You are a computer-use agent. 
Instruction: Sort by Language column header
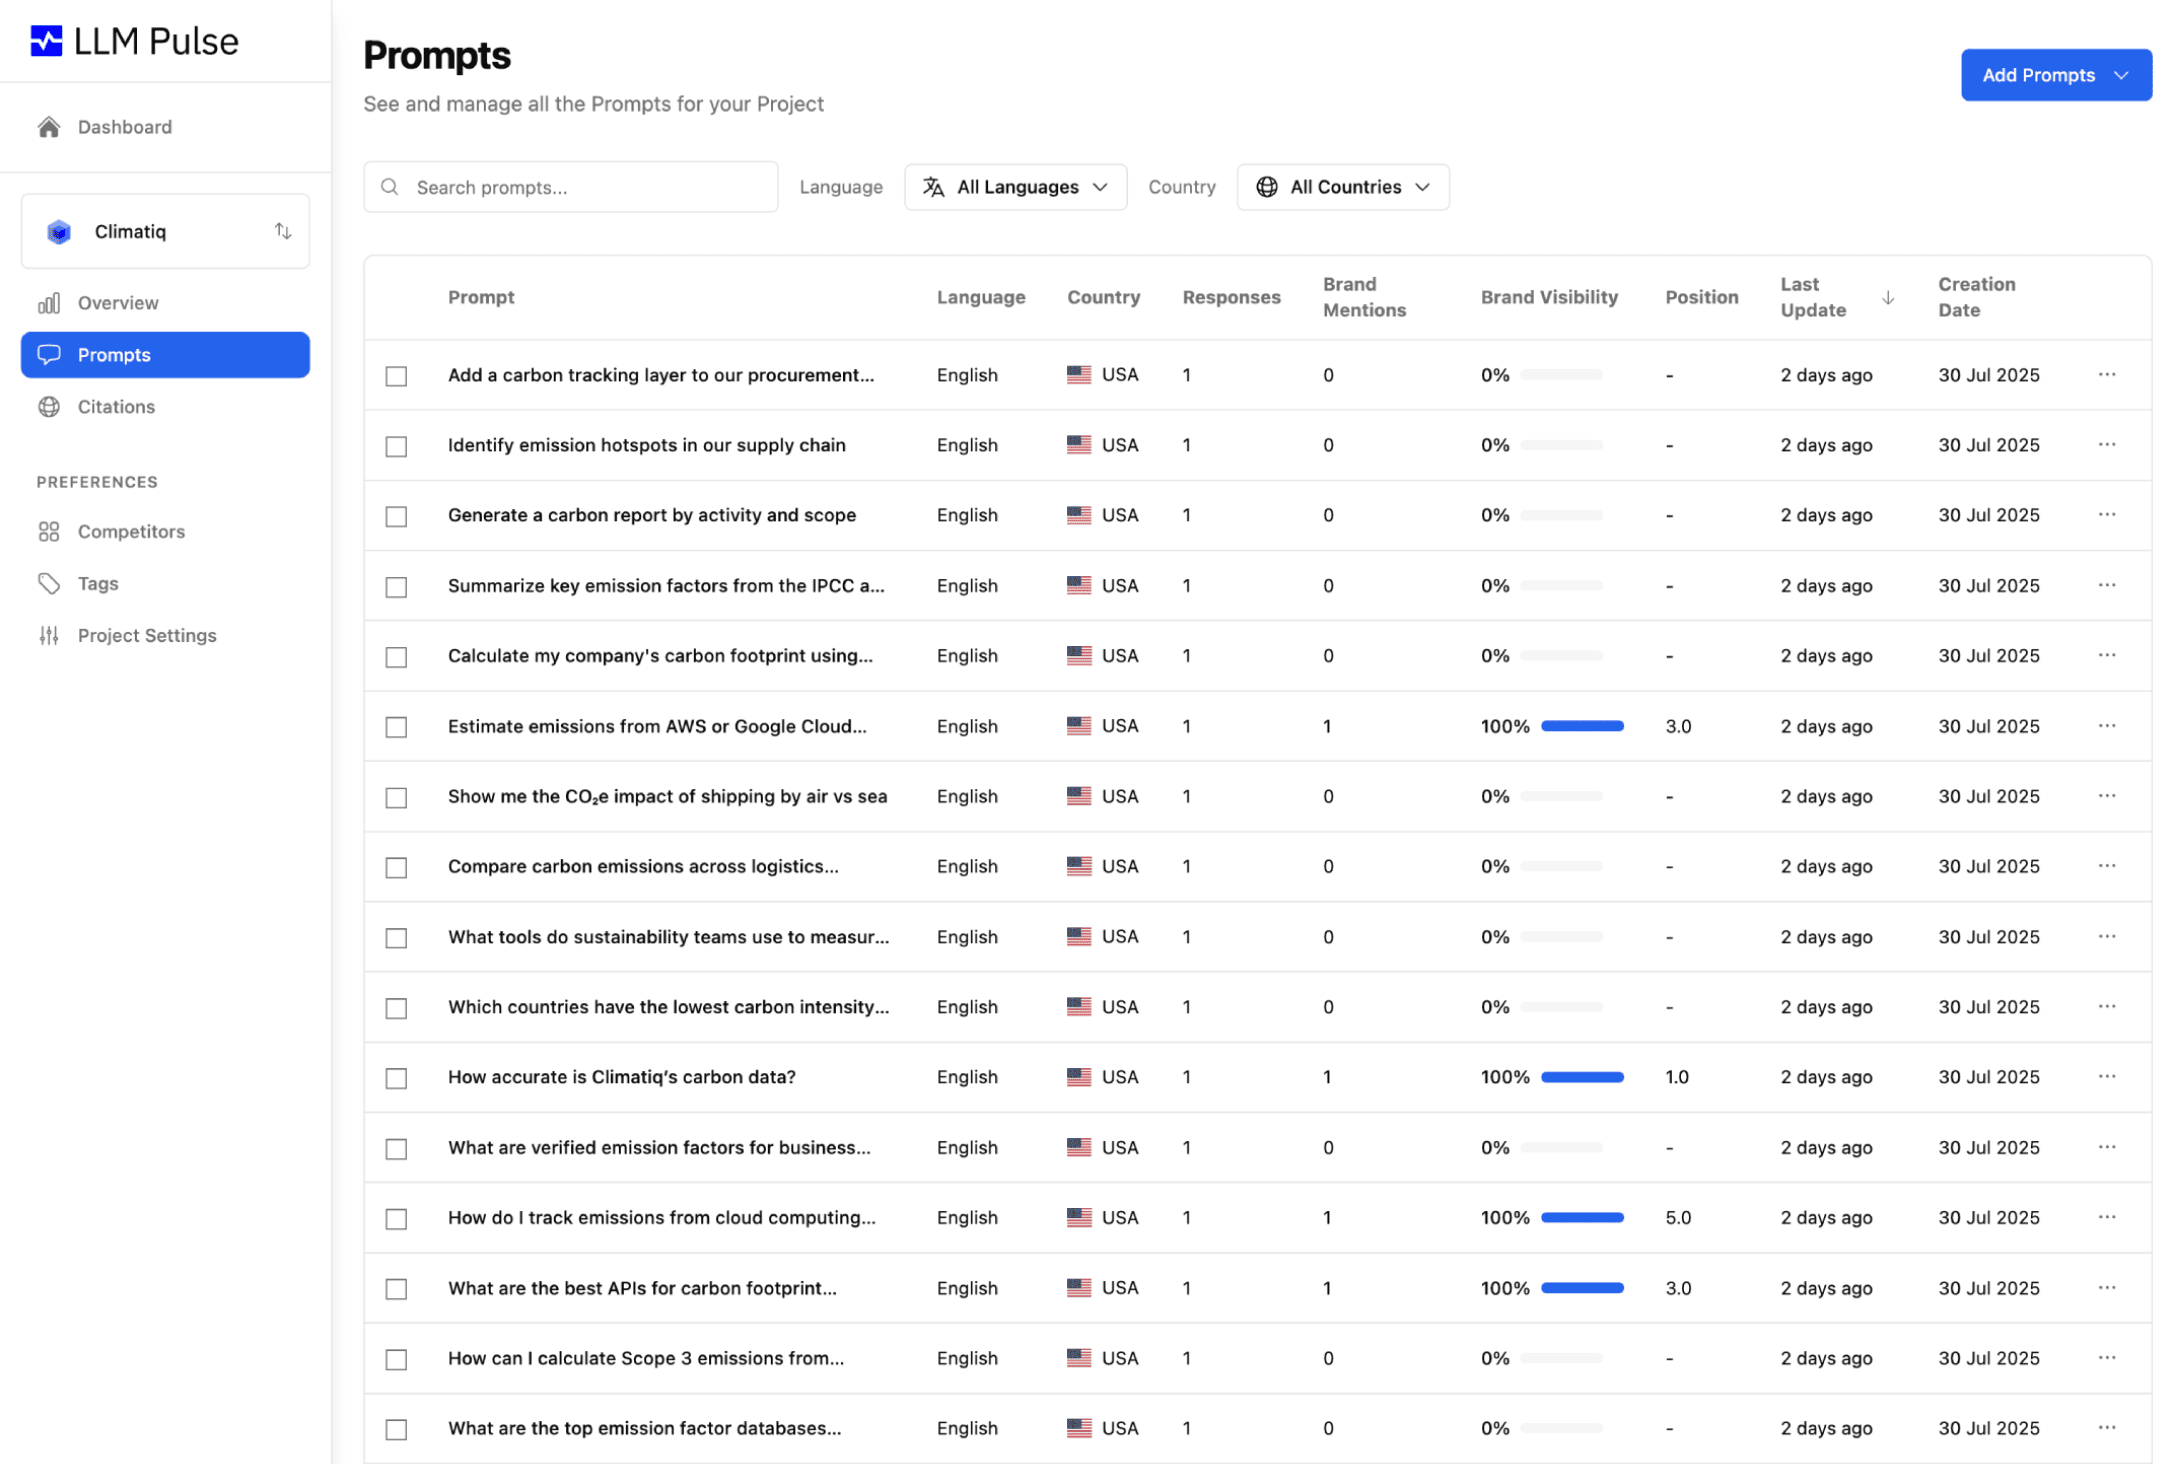981,297
